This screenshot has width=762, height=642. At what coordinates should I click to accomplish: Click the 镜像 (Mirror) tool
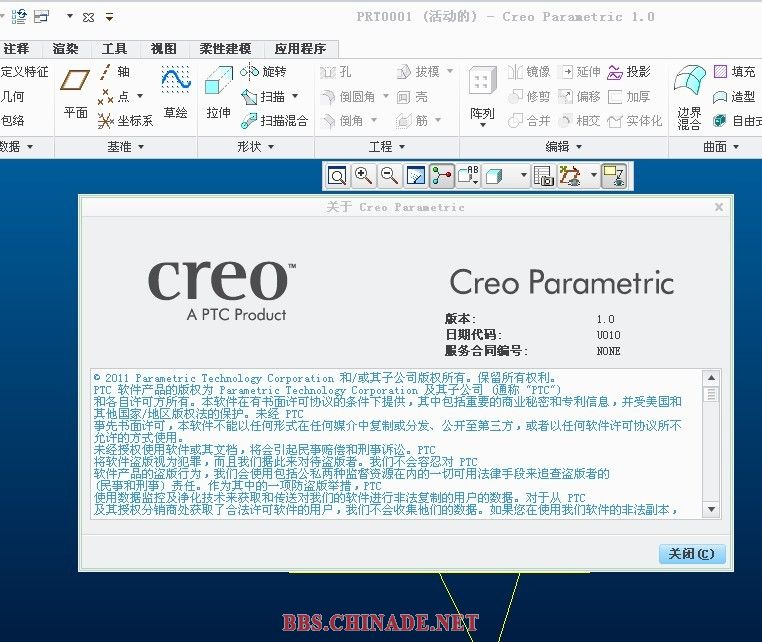click(529, 72)
